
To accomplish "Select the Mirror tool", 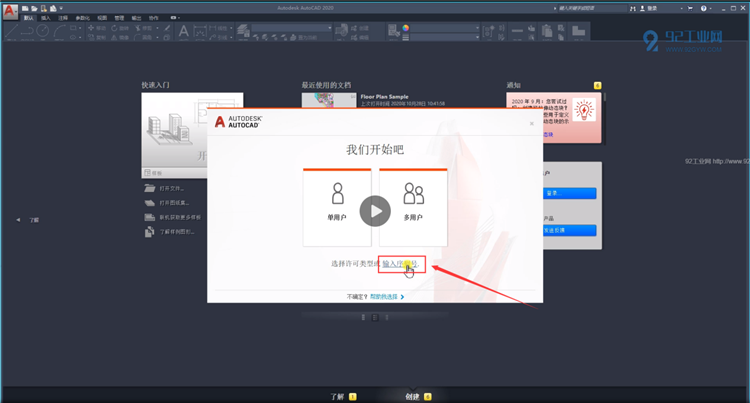I will (120, 37).
